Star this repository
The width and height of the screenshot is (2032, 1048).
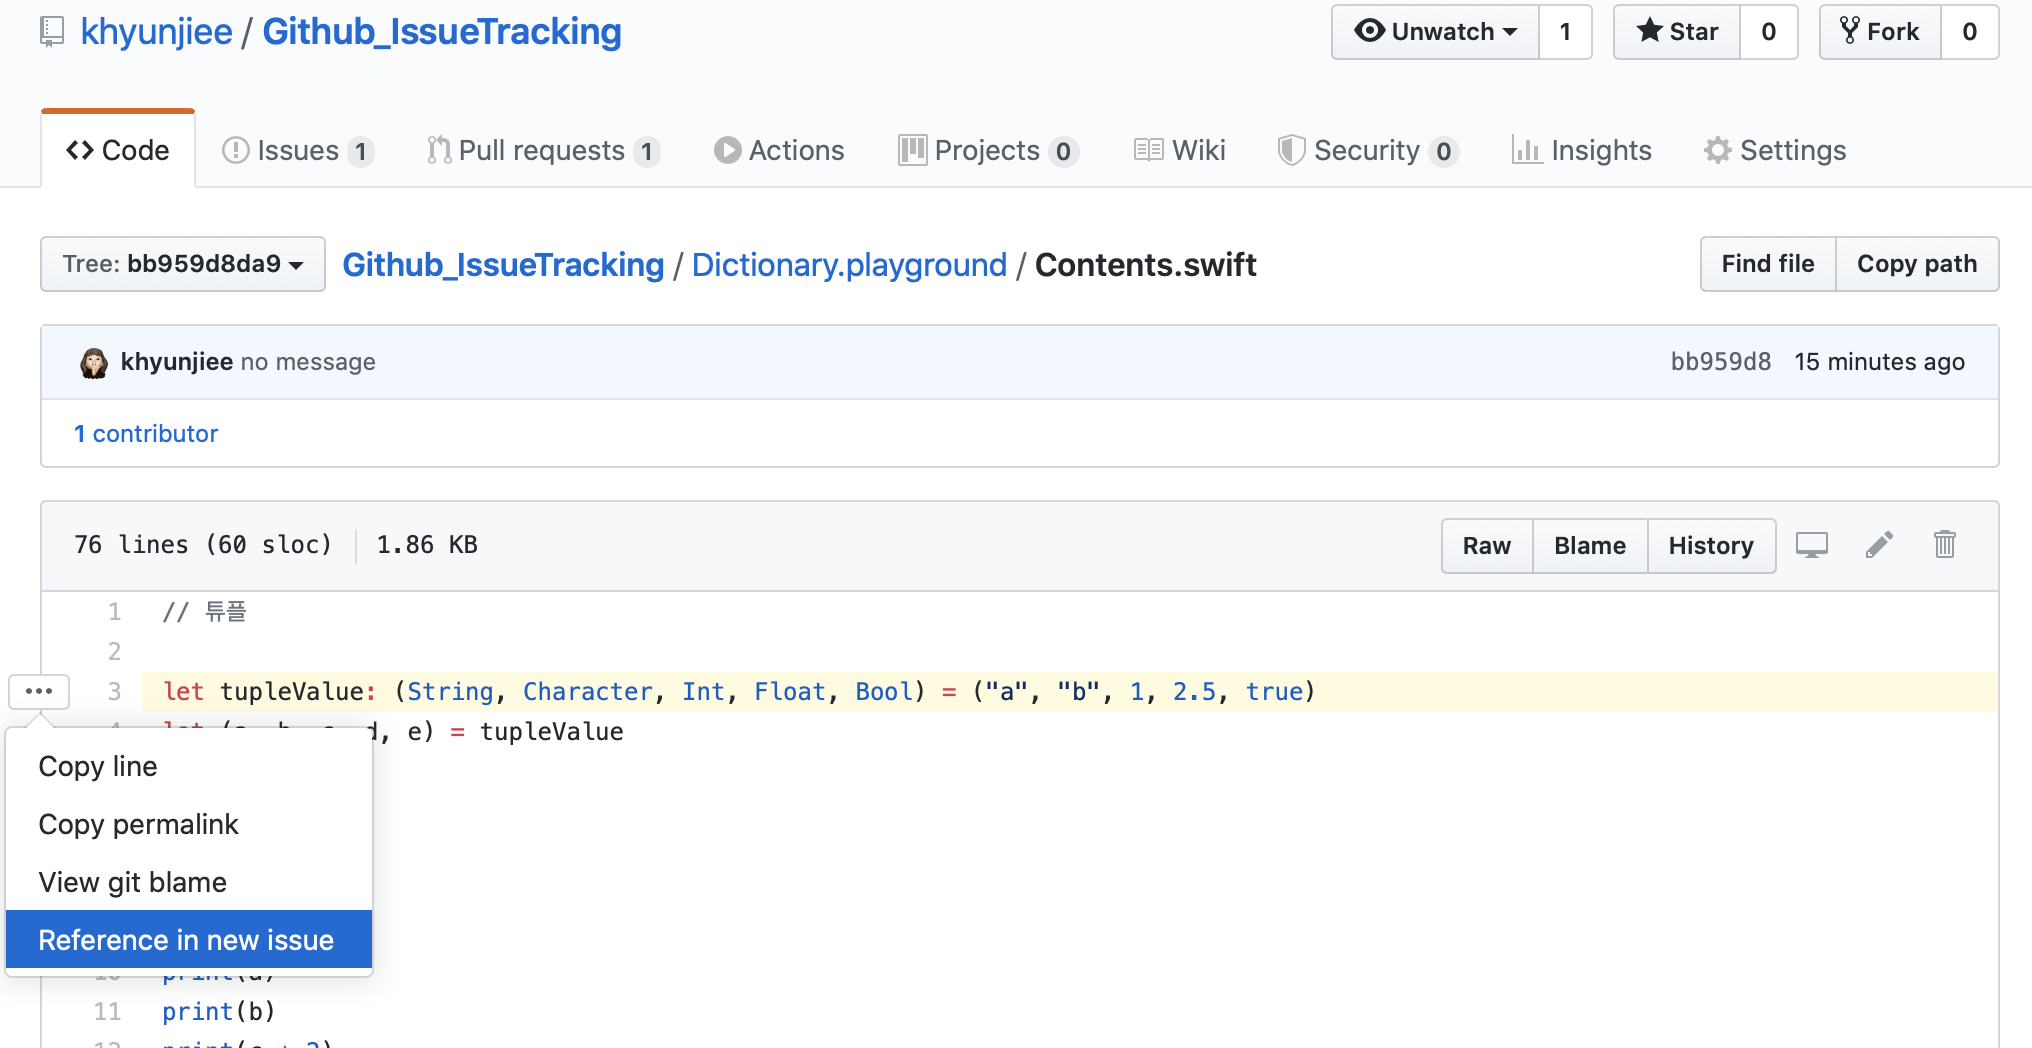(1677, 32)
